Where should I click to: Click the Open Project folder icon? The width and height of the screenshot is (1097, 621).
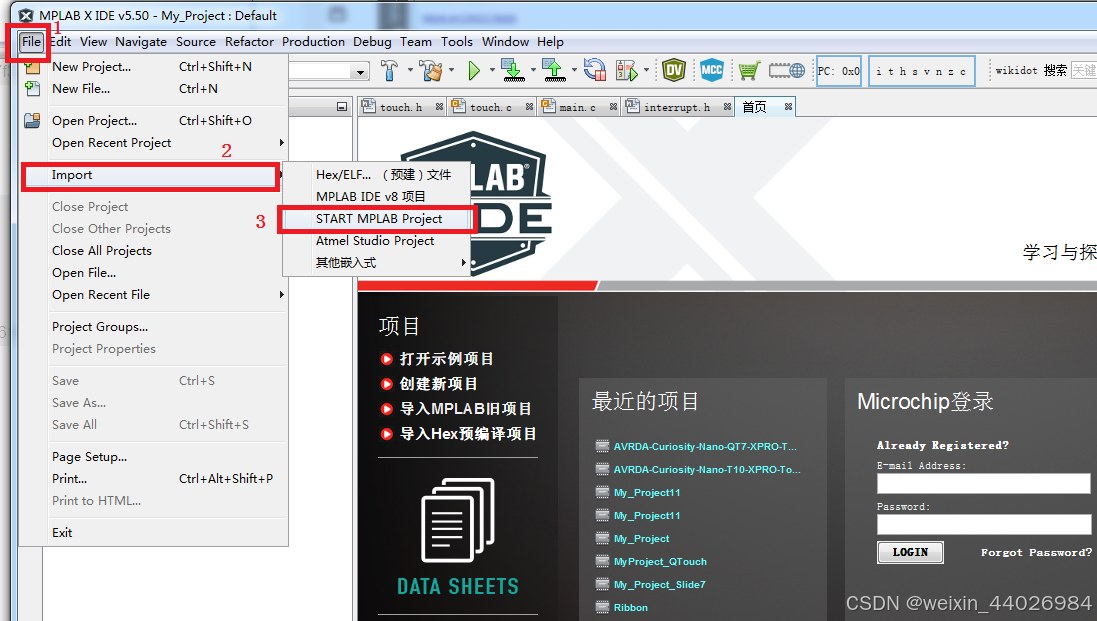[x=32, y=120]
